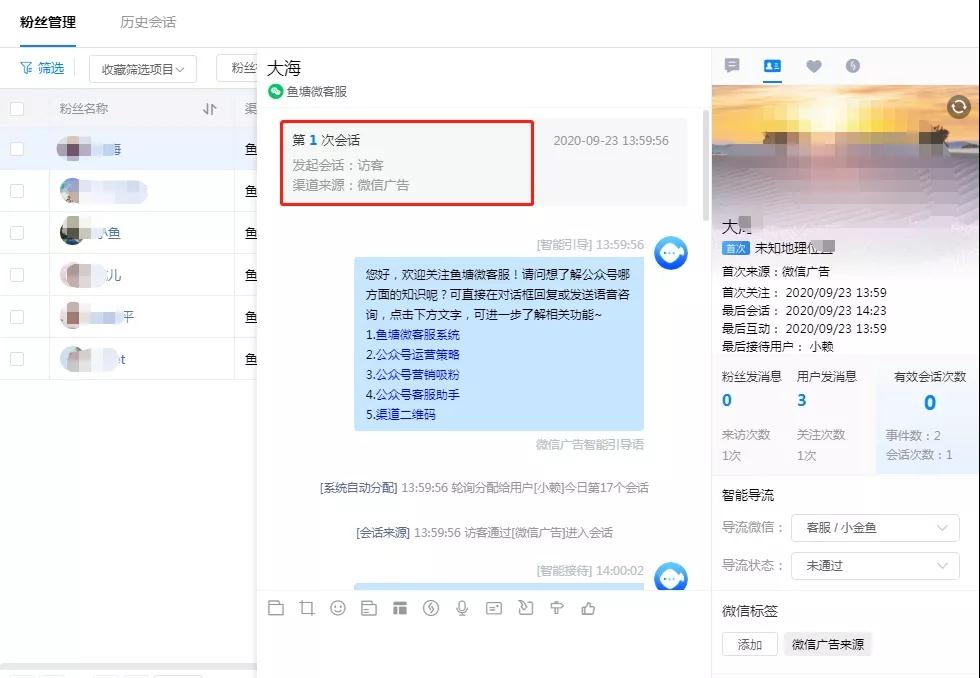Sort by 粉丝名称 arrow icon
The height and width of the screenshot is (678, 980).
(210, 109)
